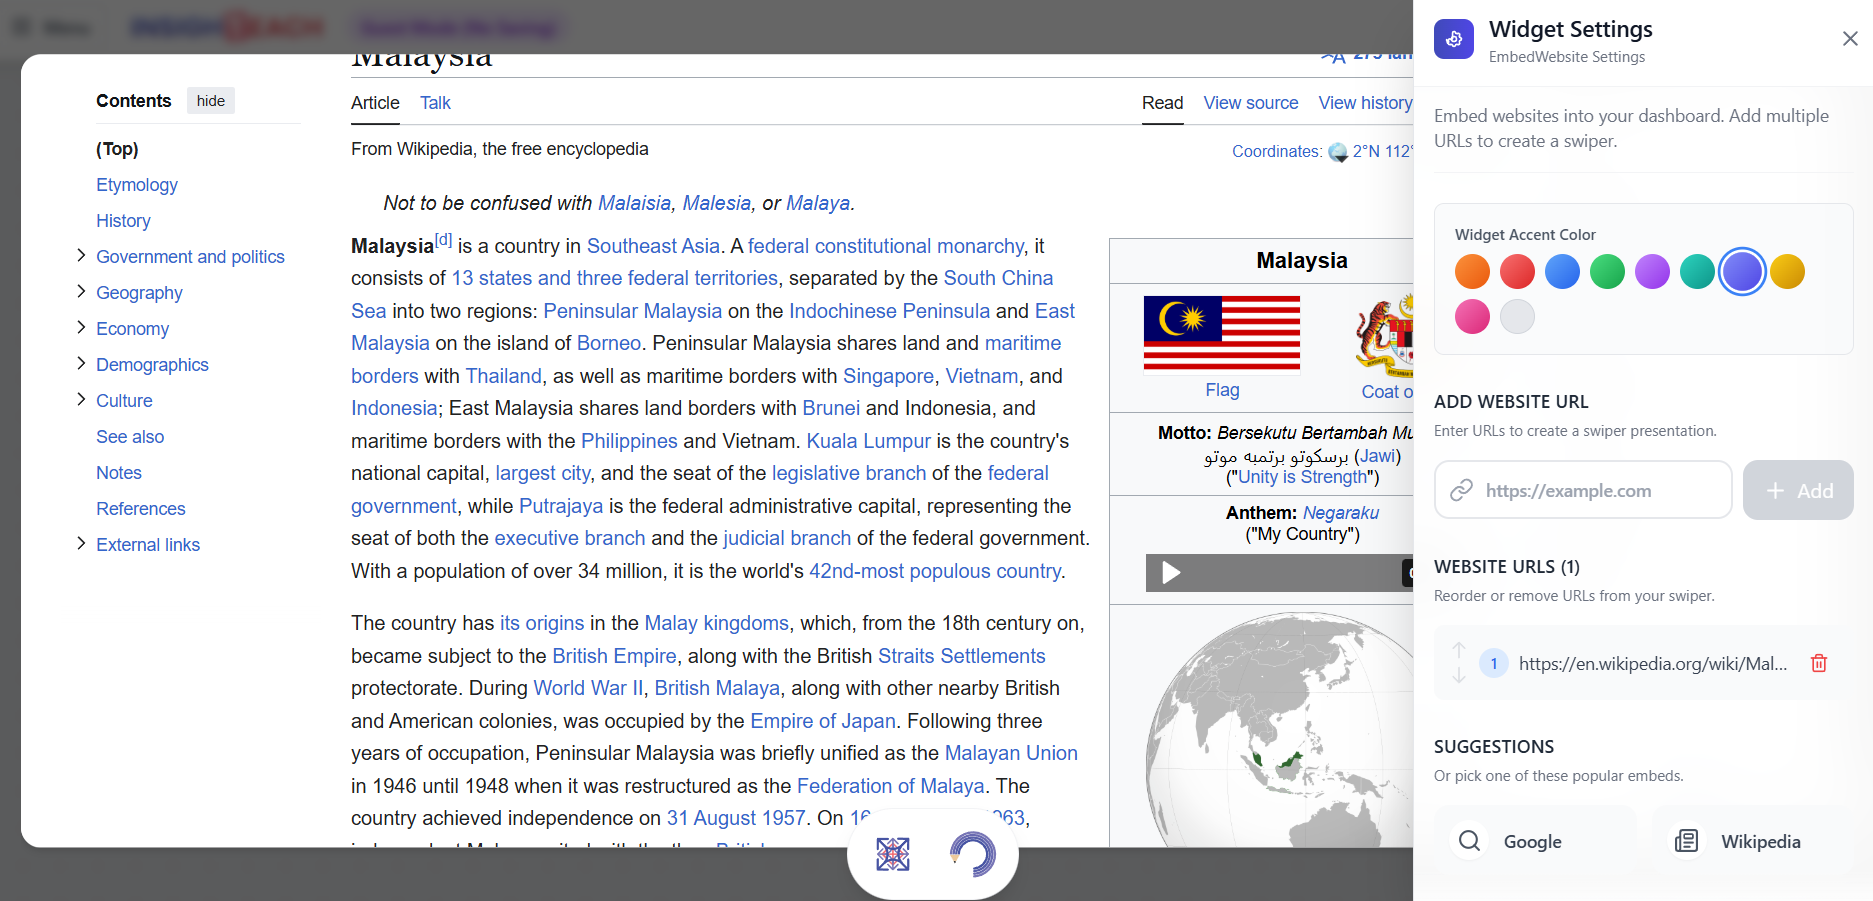The height and width of the screenshot is (901, 1873).
Task: Open the Malaysia flag image
Action: point(1221,333)
